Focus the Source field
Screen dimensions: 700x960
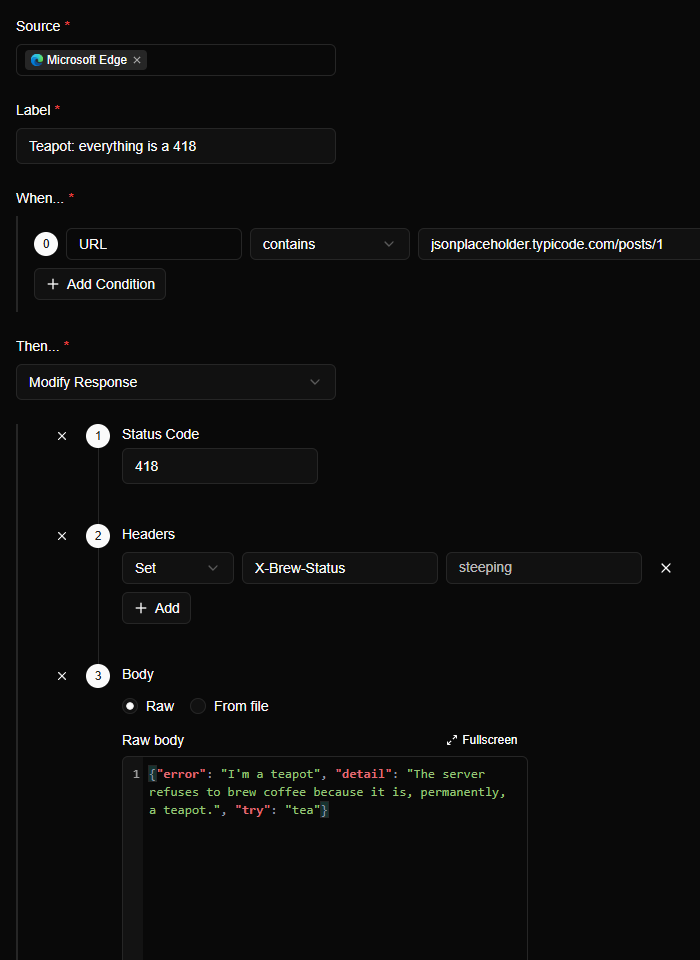pyautogui.click(x=176, y=60)
